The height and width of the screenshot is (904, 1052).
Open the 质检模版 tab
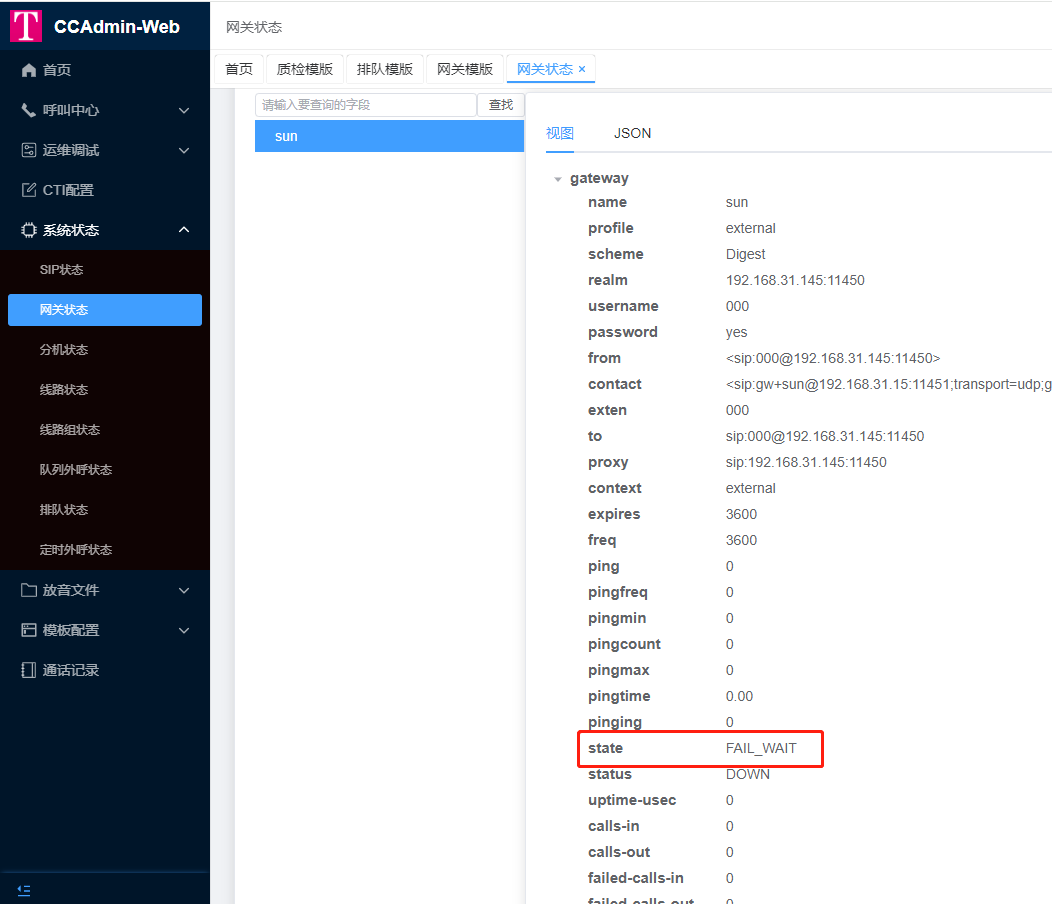tap(305, 69)
